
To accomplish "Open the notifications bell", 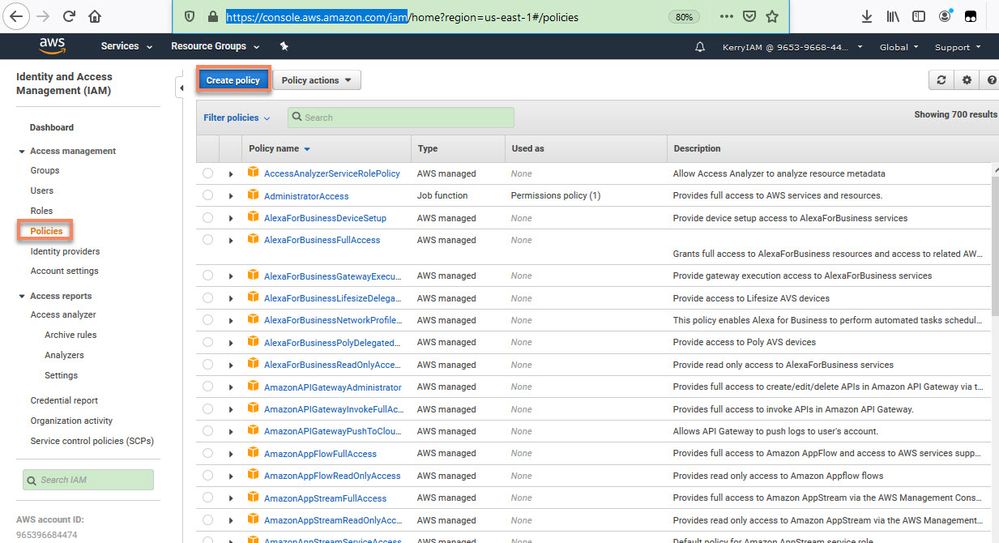I will click(700, 47).
